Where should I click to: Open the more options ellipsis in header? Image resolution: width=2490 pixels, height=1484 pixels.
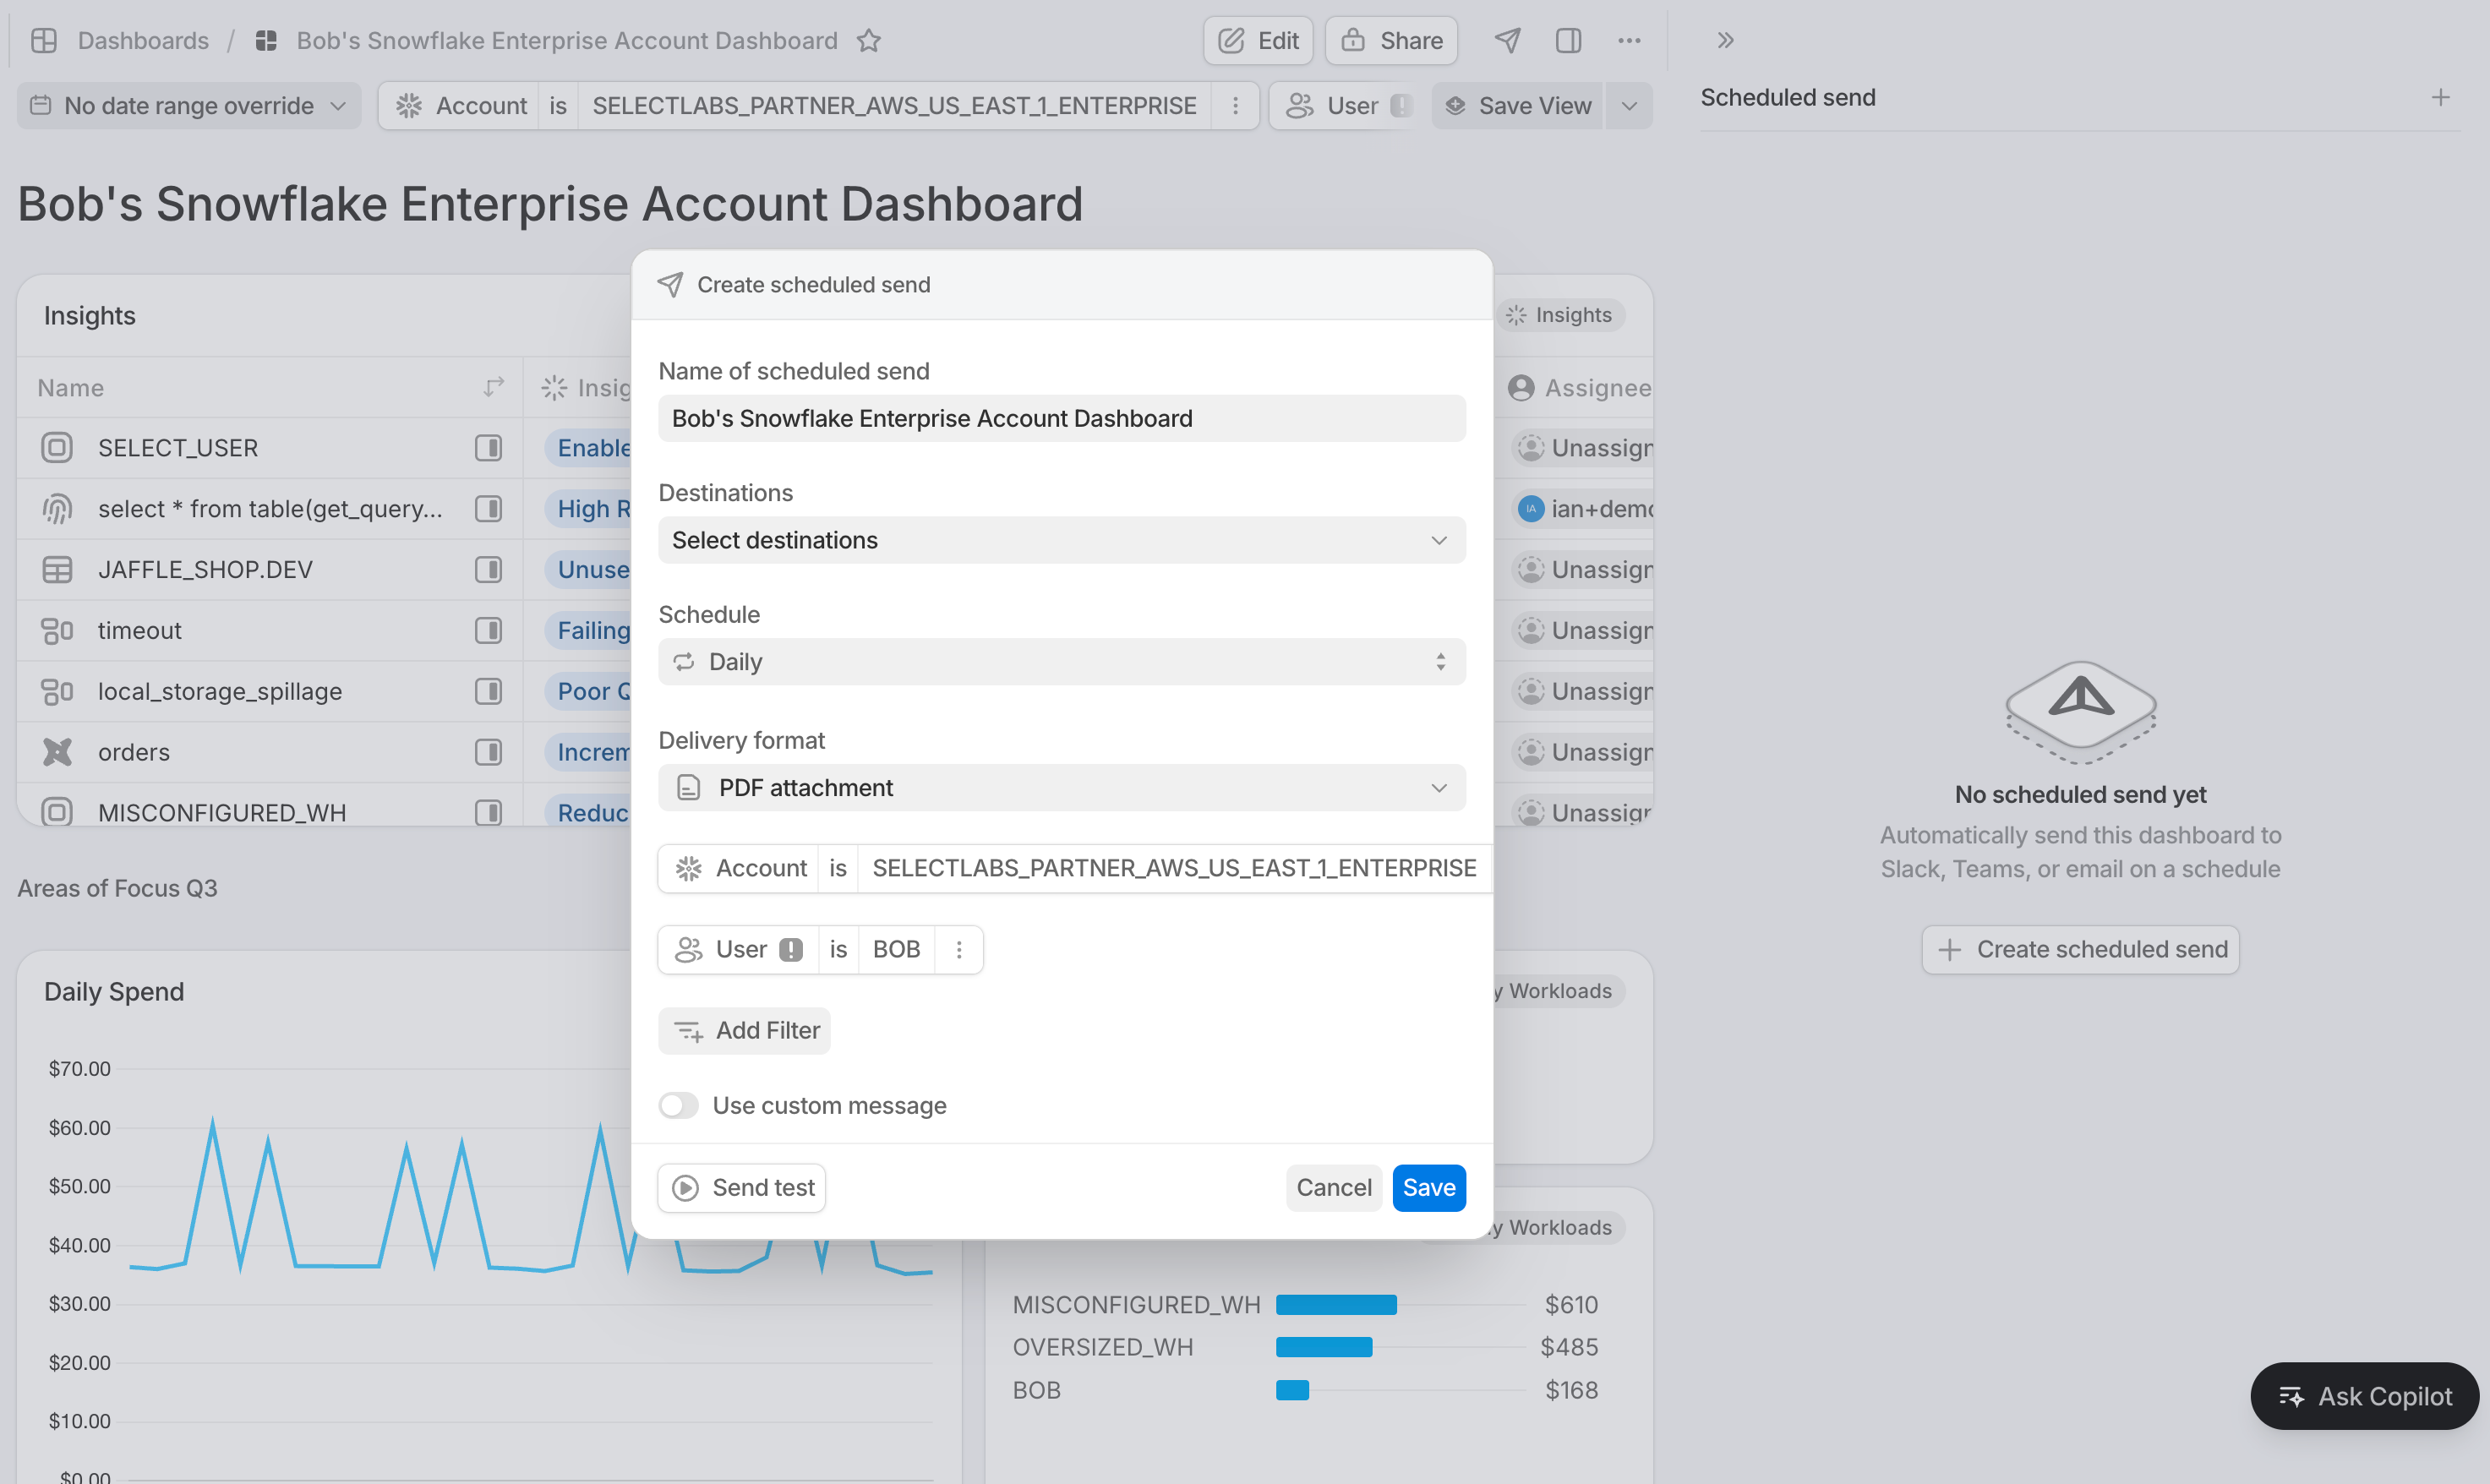pyautogui.click(x=1629, y=40)
